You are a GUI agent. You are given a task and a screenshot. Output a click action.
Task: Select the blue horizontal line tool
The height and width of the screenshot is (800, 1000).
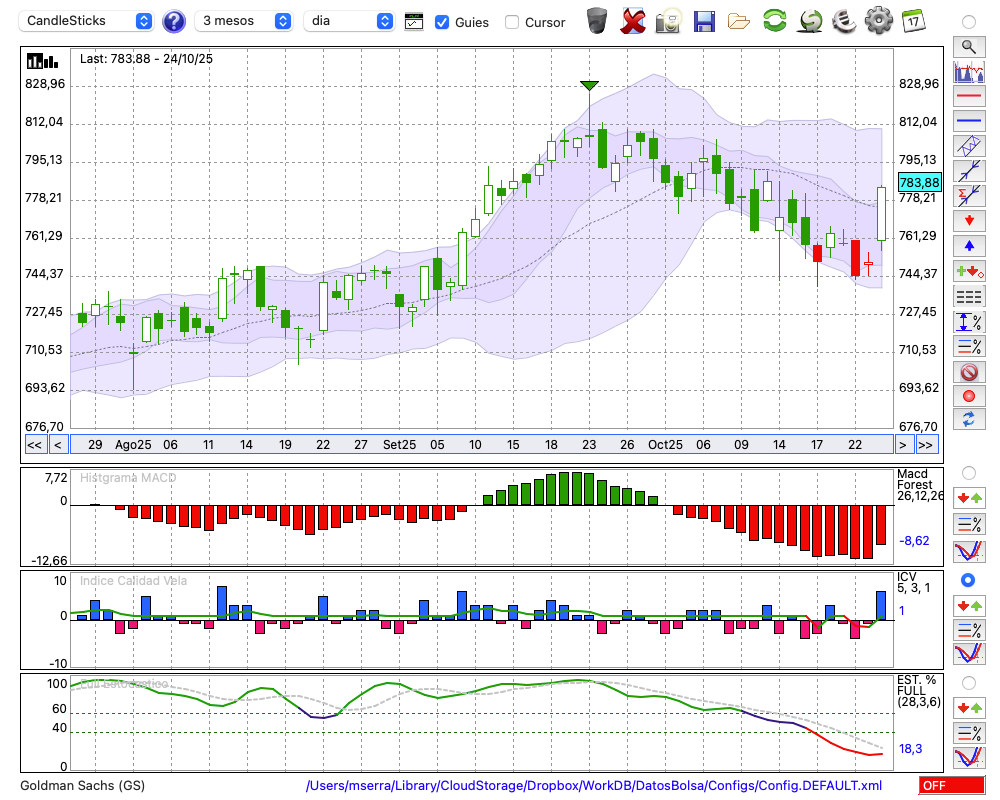(x=968, y=121)
